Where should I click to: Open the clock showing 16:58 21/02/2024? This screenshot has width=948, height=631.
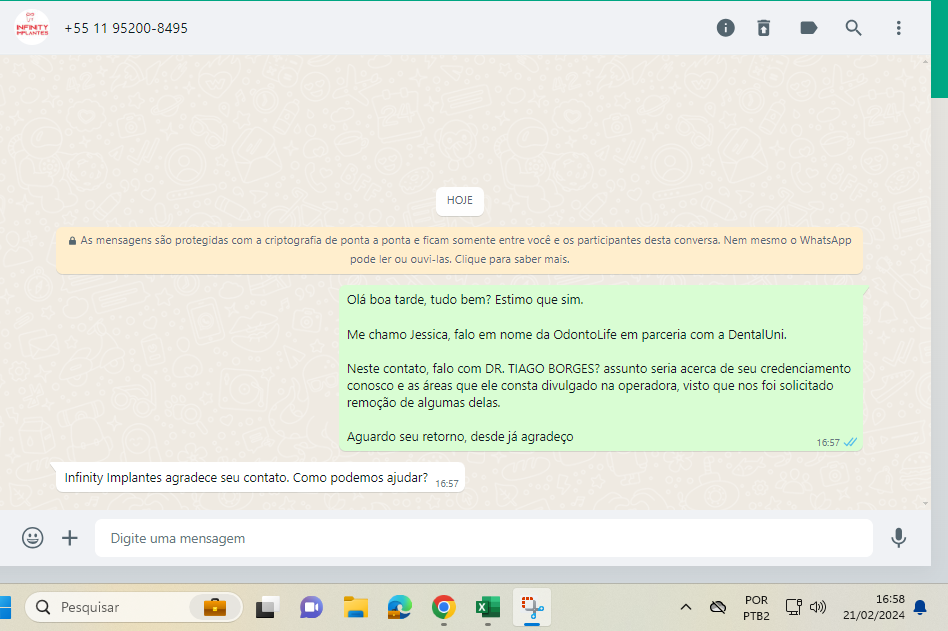(x=874, y=607)
